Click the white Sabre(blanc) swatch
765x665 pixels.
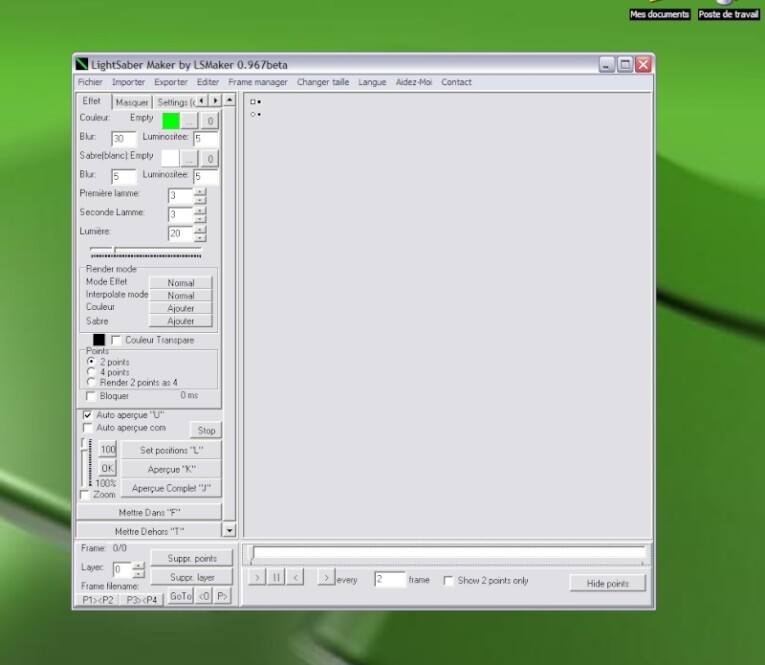[170, 158]
